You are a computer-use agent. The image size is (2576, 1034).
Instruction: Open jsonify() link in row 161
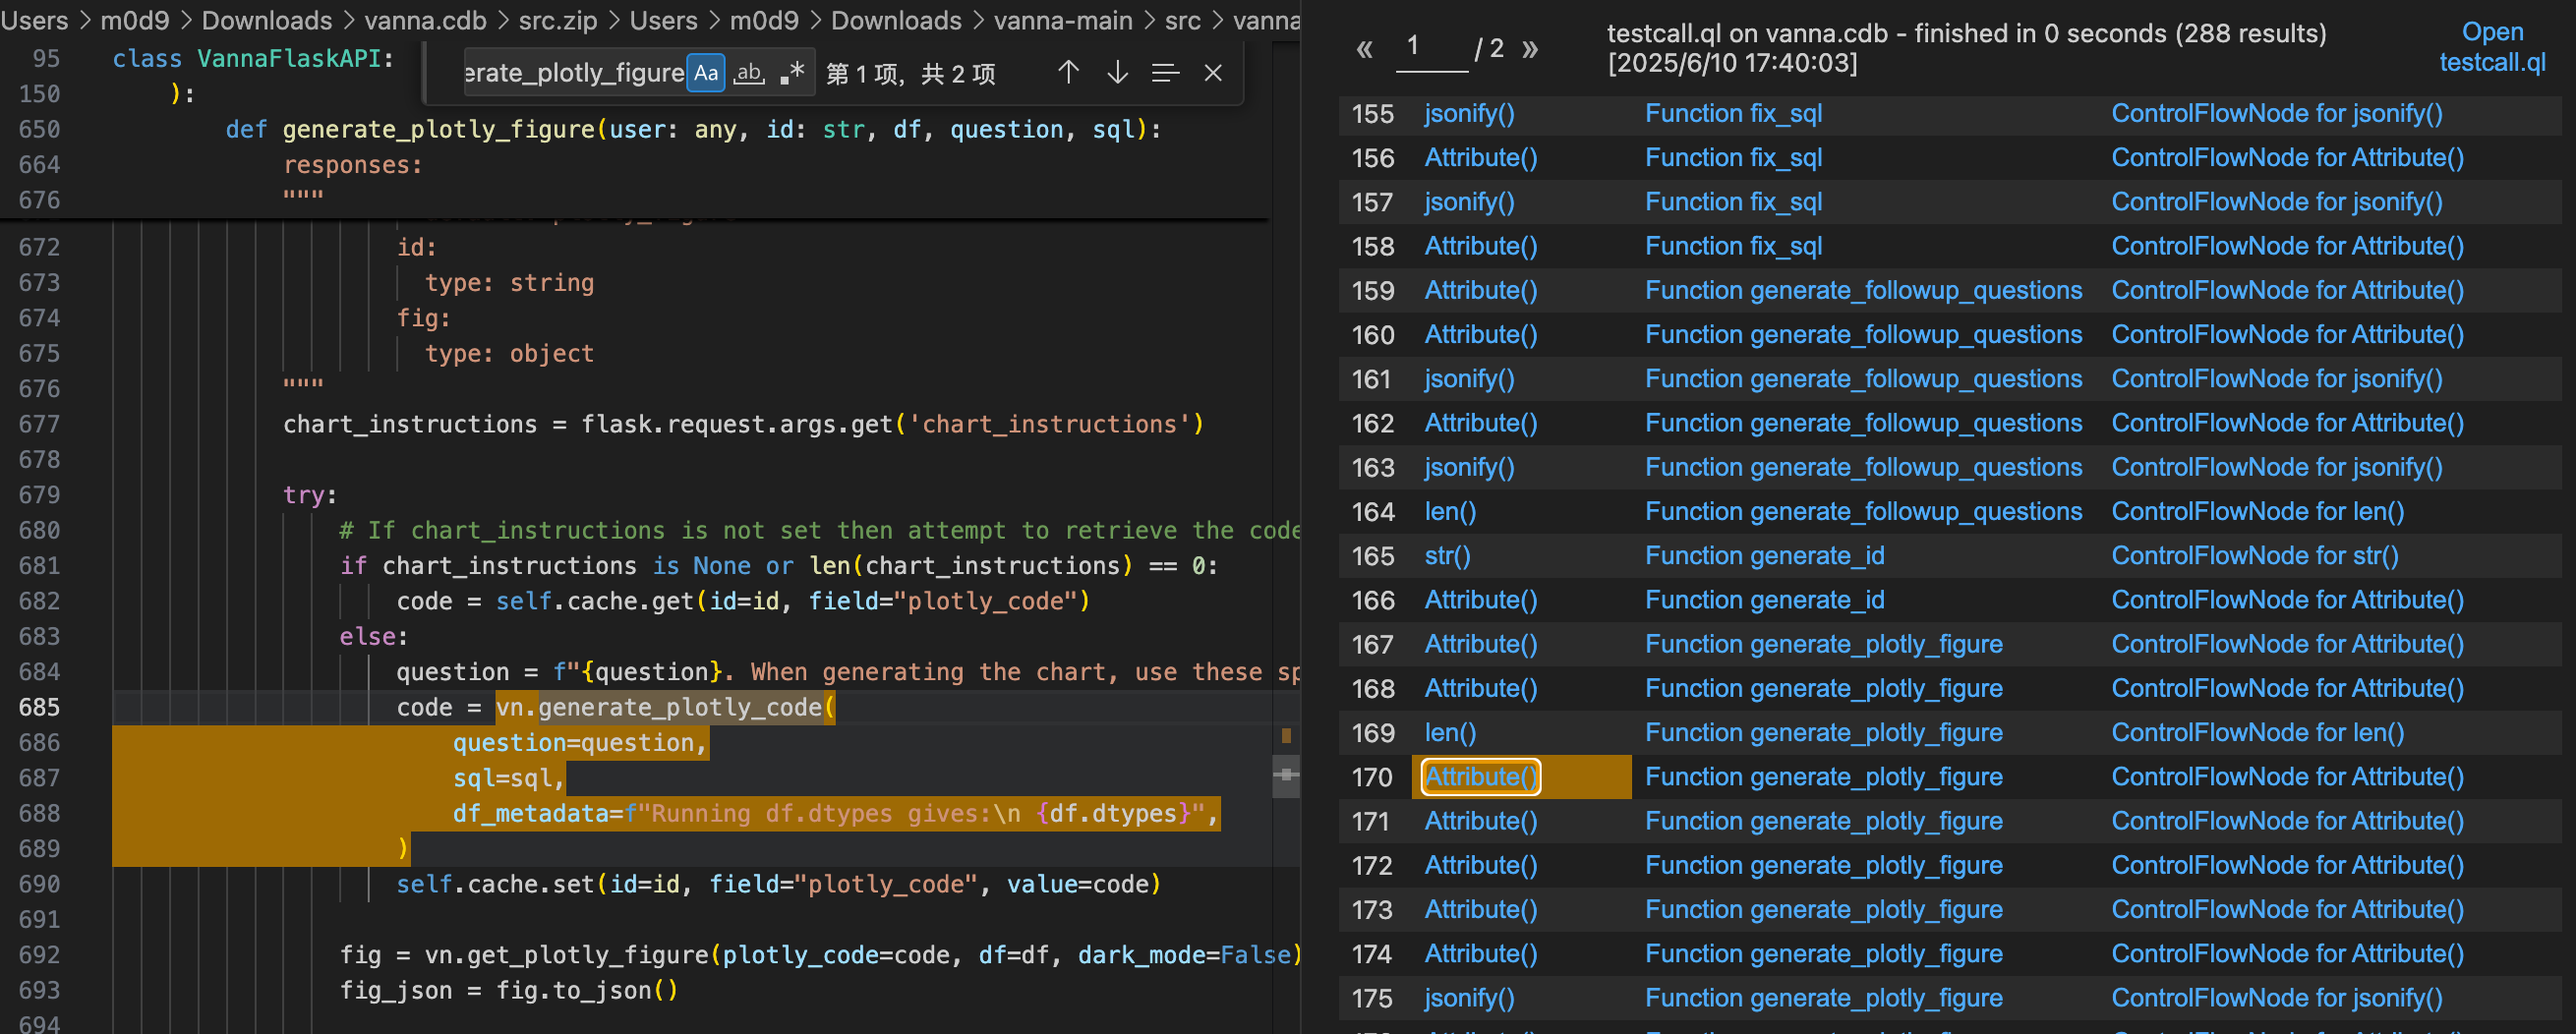click(1469, 378)
